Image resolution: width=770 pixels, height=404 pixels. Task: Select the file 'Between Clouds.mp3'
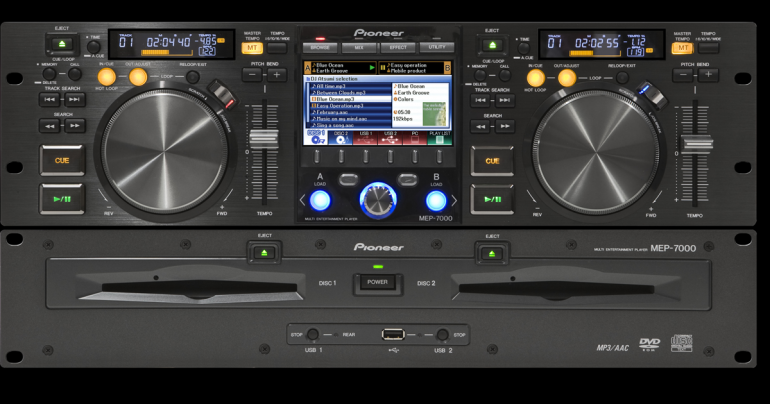click(351, 92)
